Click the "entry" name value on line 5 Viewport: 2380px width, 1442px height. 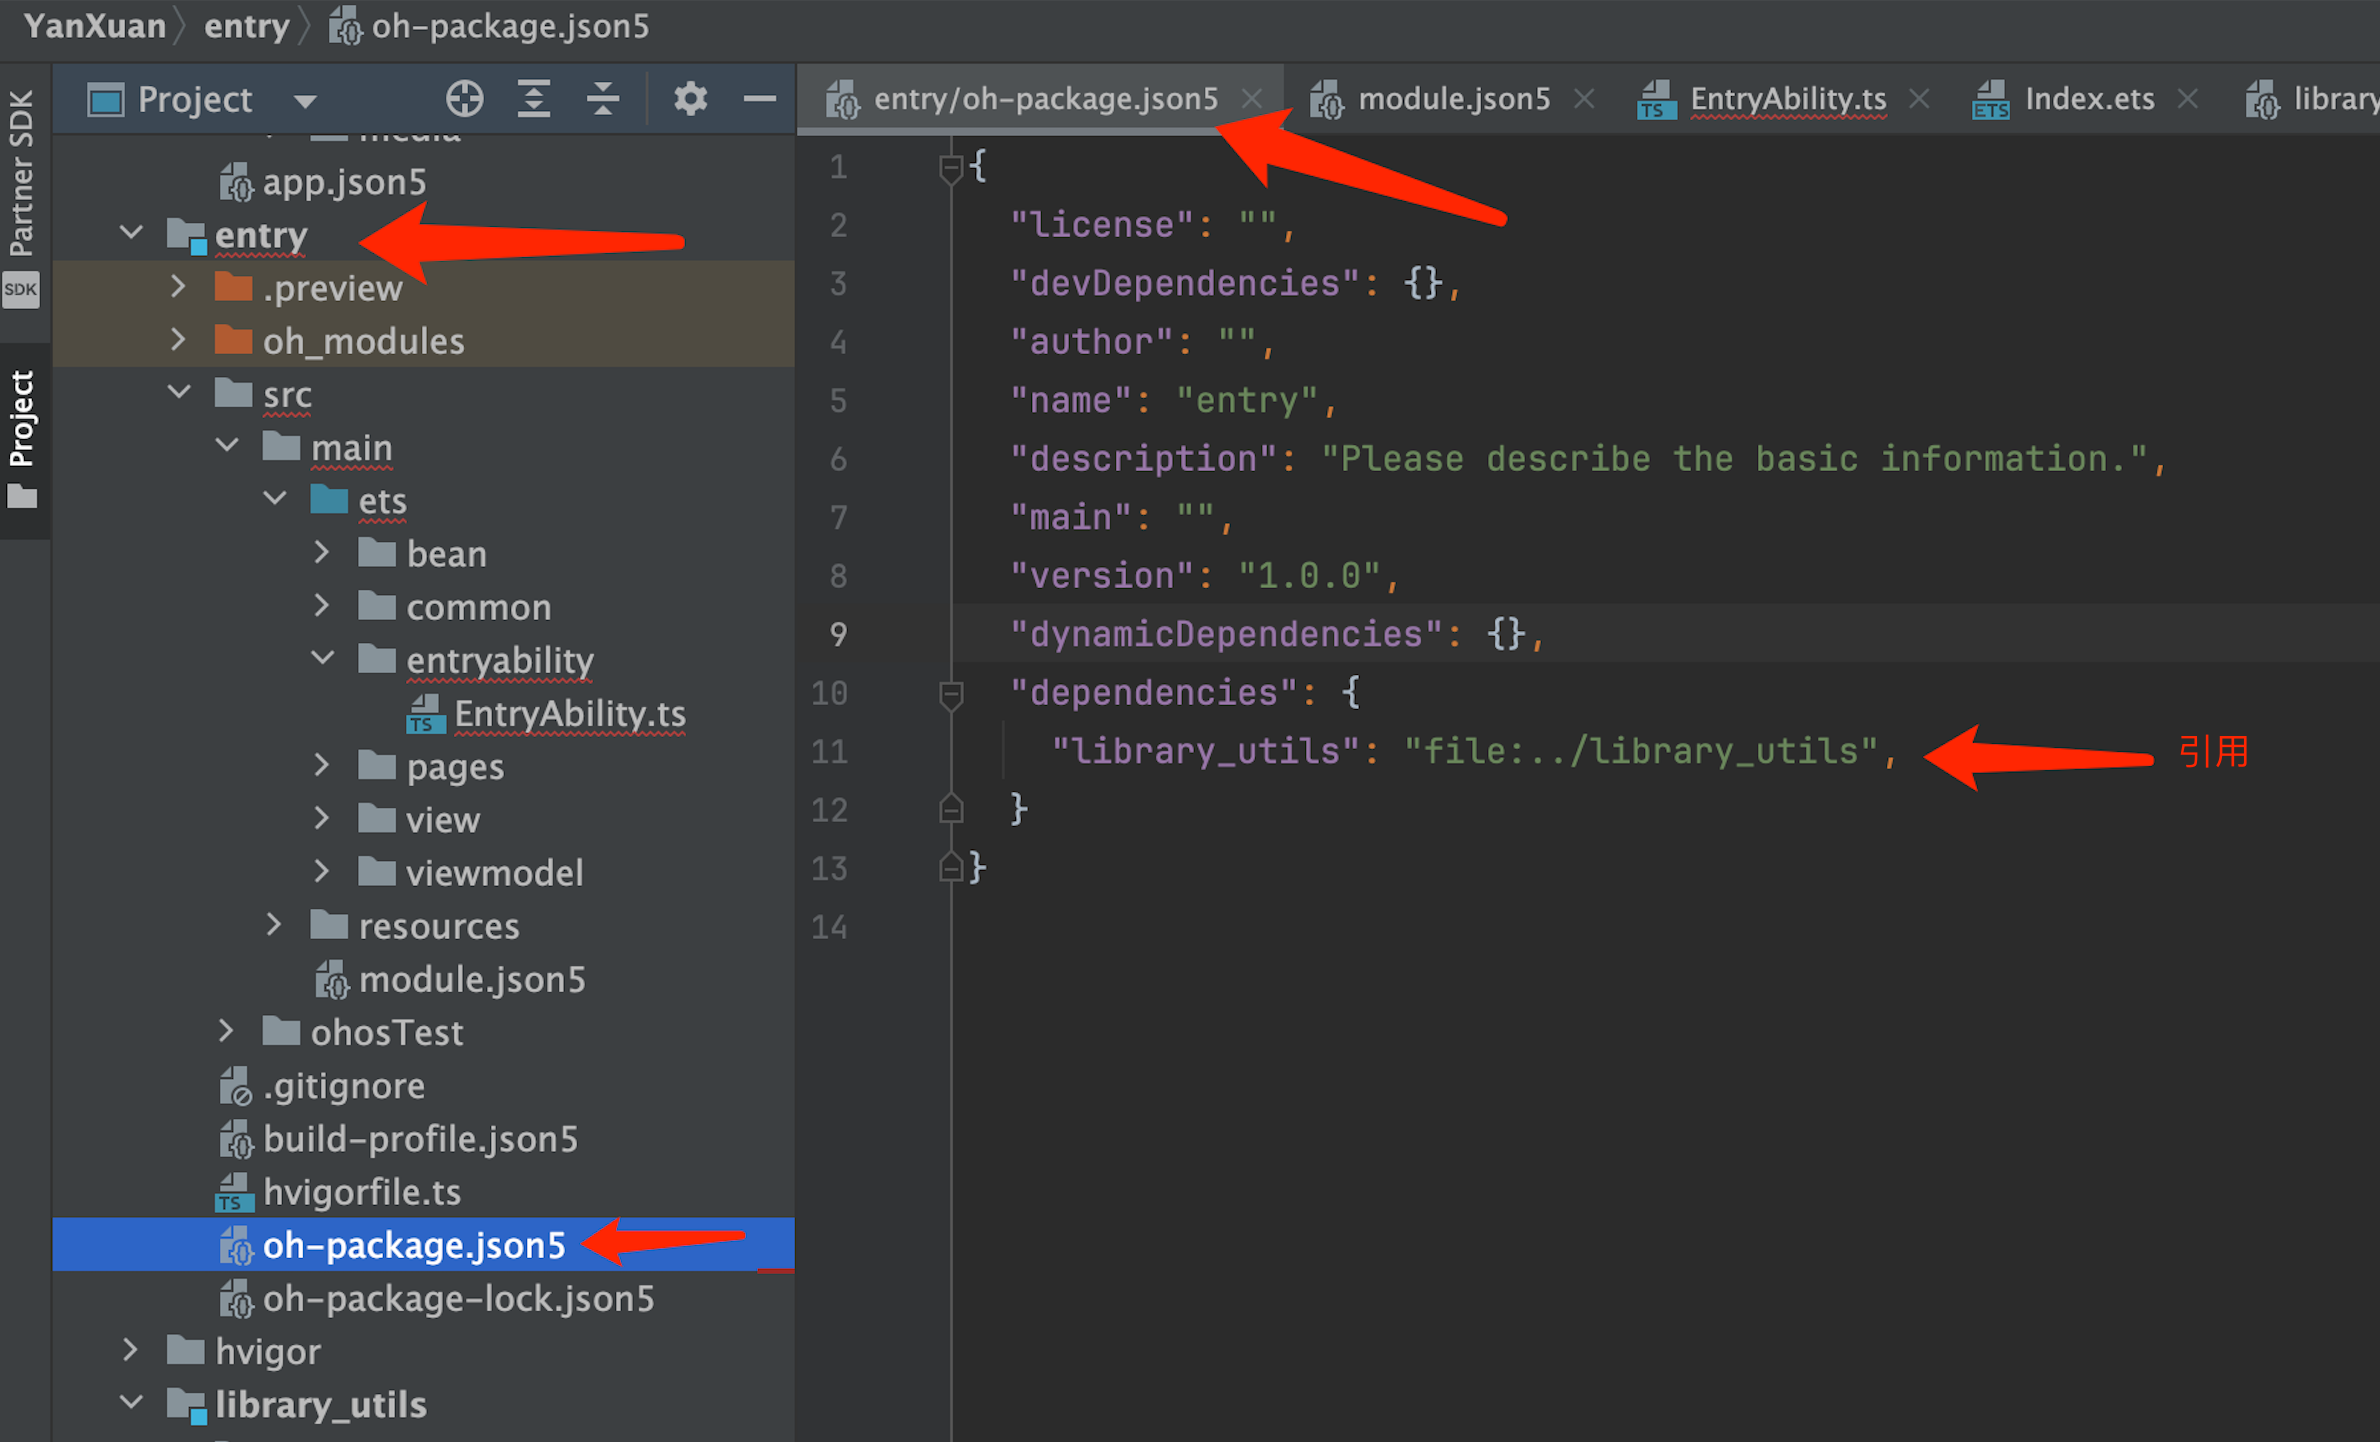point(1247,401)
